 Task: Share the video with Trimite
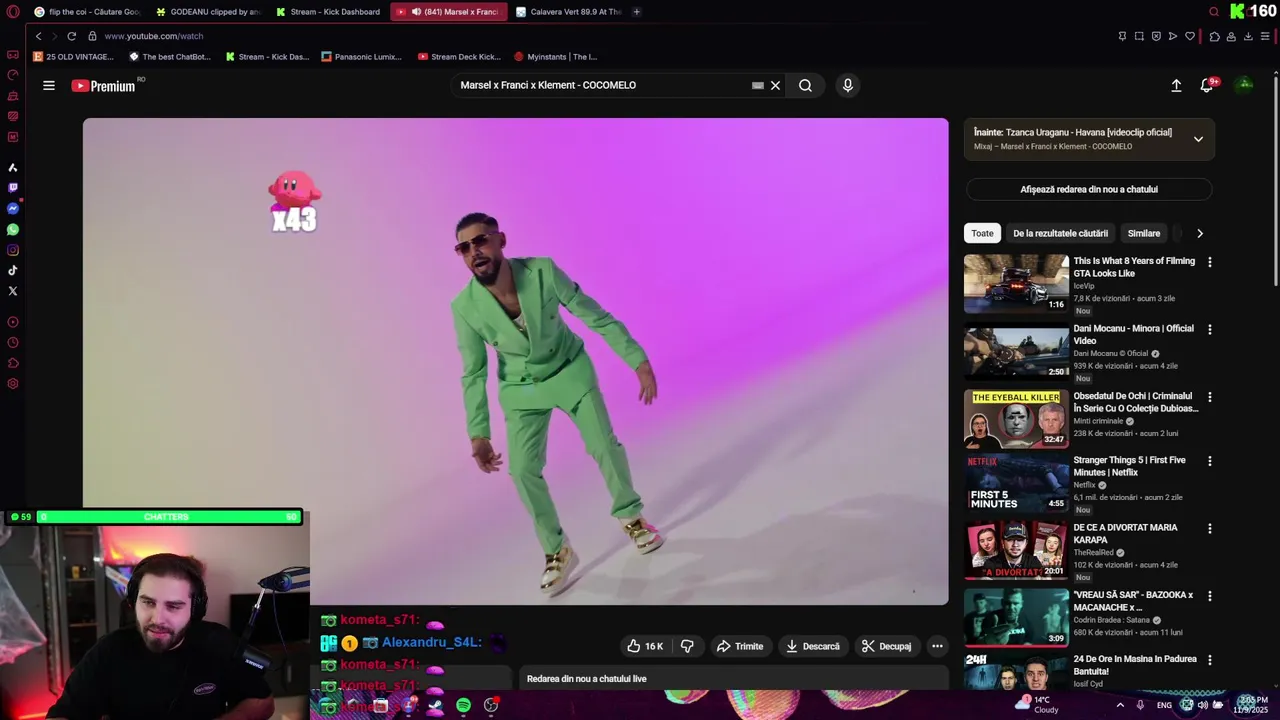[x=740, y=646]
